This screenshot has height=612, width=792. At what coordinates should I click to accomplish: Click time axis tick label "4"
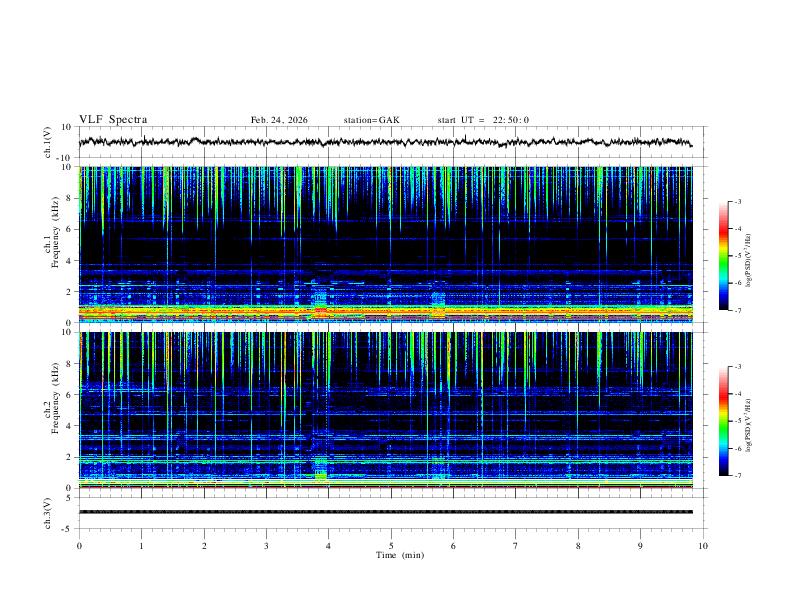click(x=329, y=546)
